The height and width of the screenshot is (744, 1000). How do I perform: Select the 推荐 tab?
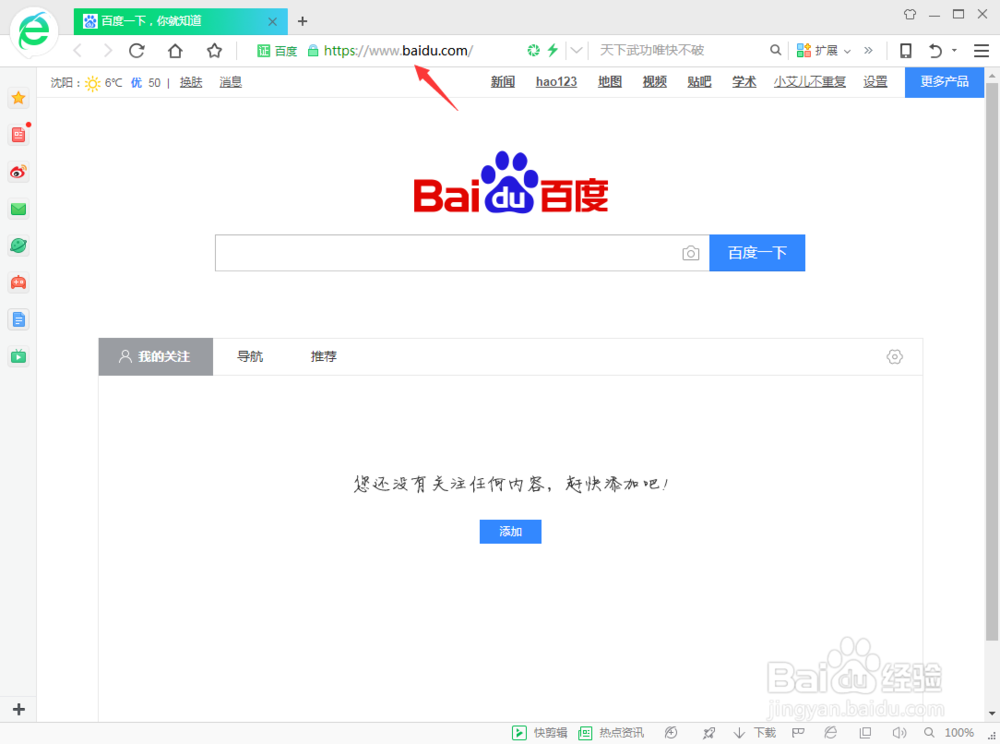(x=323, y=356)
